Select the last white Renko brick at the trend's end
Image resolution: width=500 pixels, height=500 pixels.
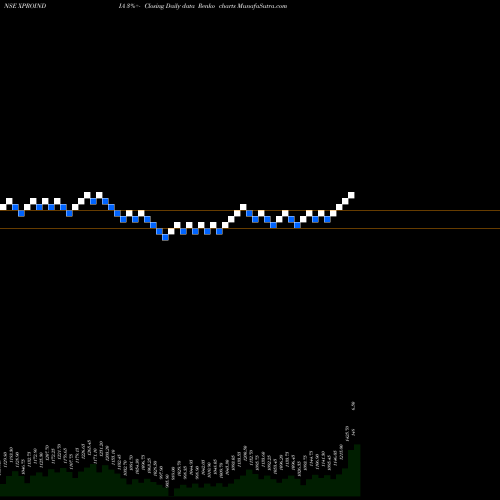pos(351,195)
